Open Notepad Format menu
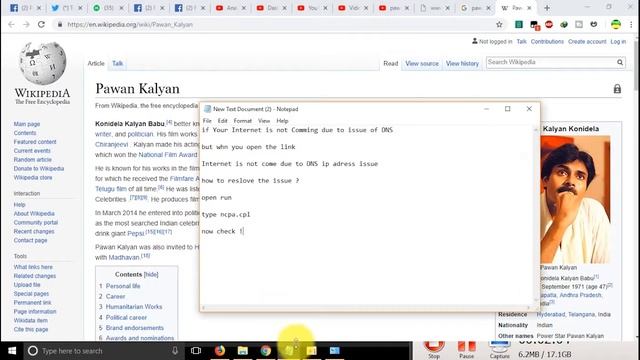 tap(242, 121)
